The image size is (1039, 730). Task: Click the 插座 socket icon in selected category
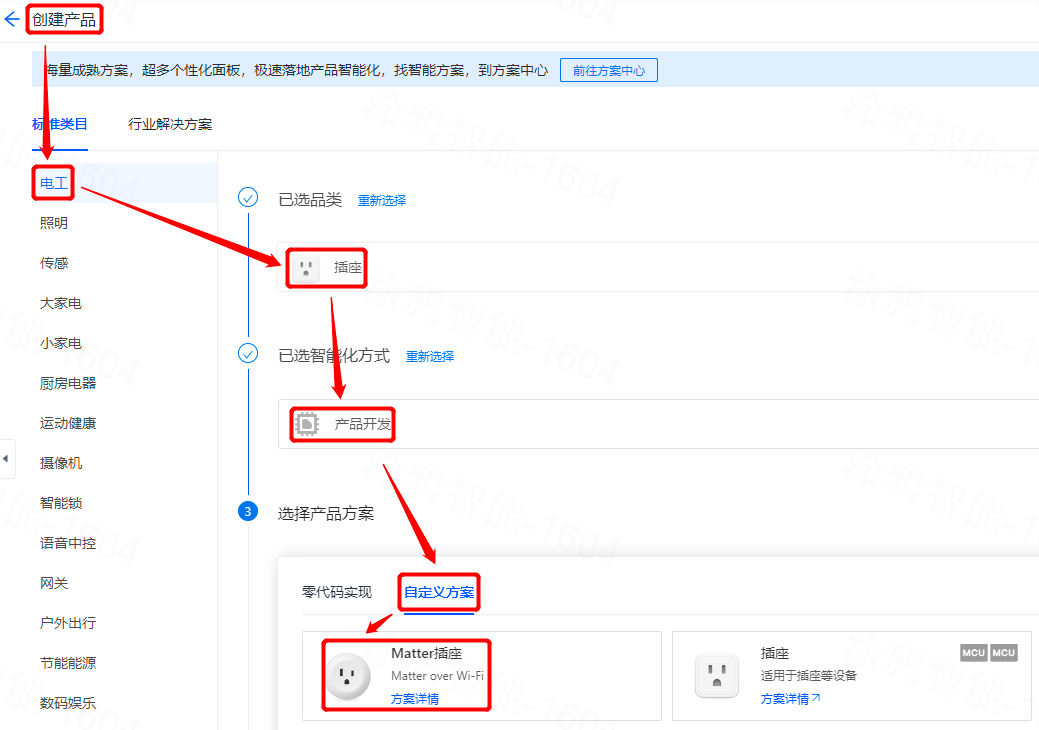pyautogui.click(x=306, y=268)
